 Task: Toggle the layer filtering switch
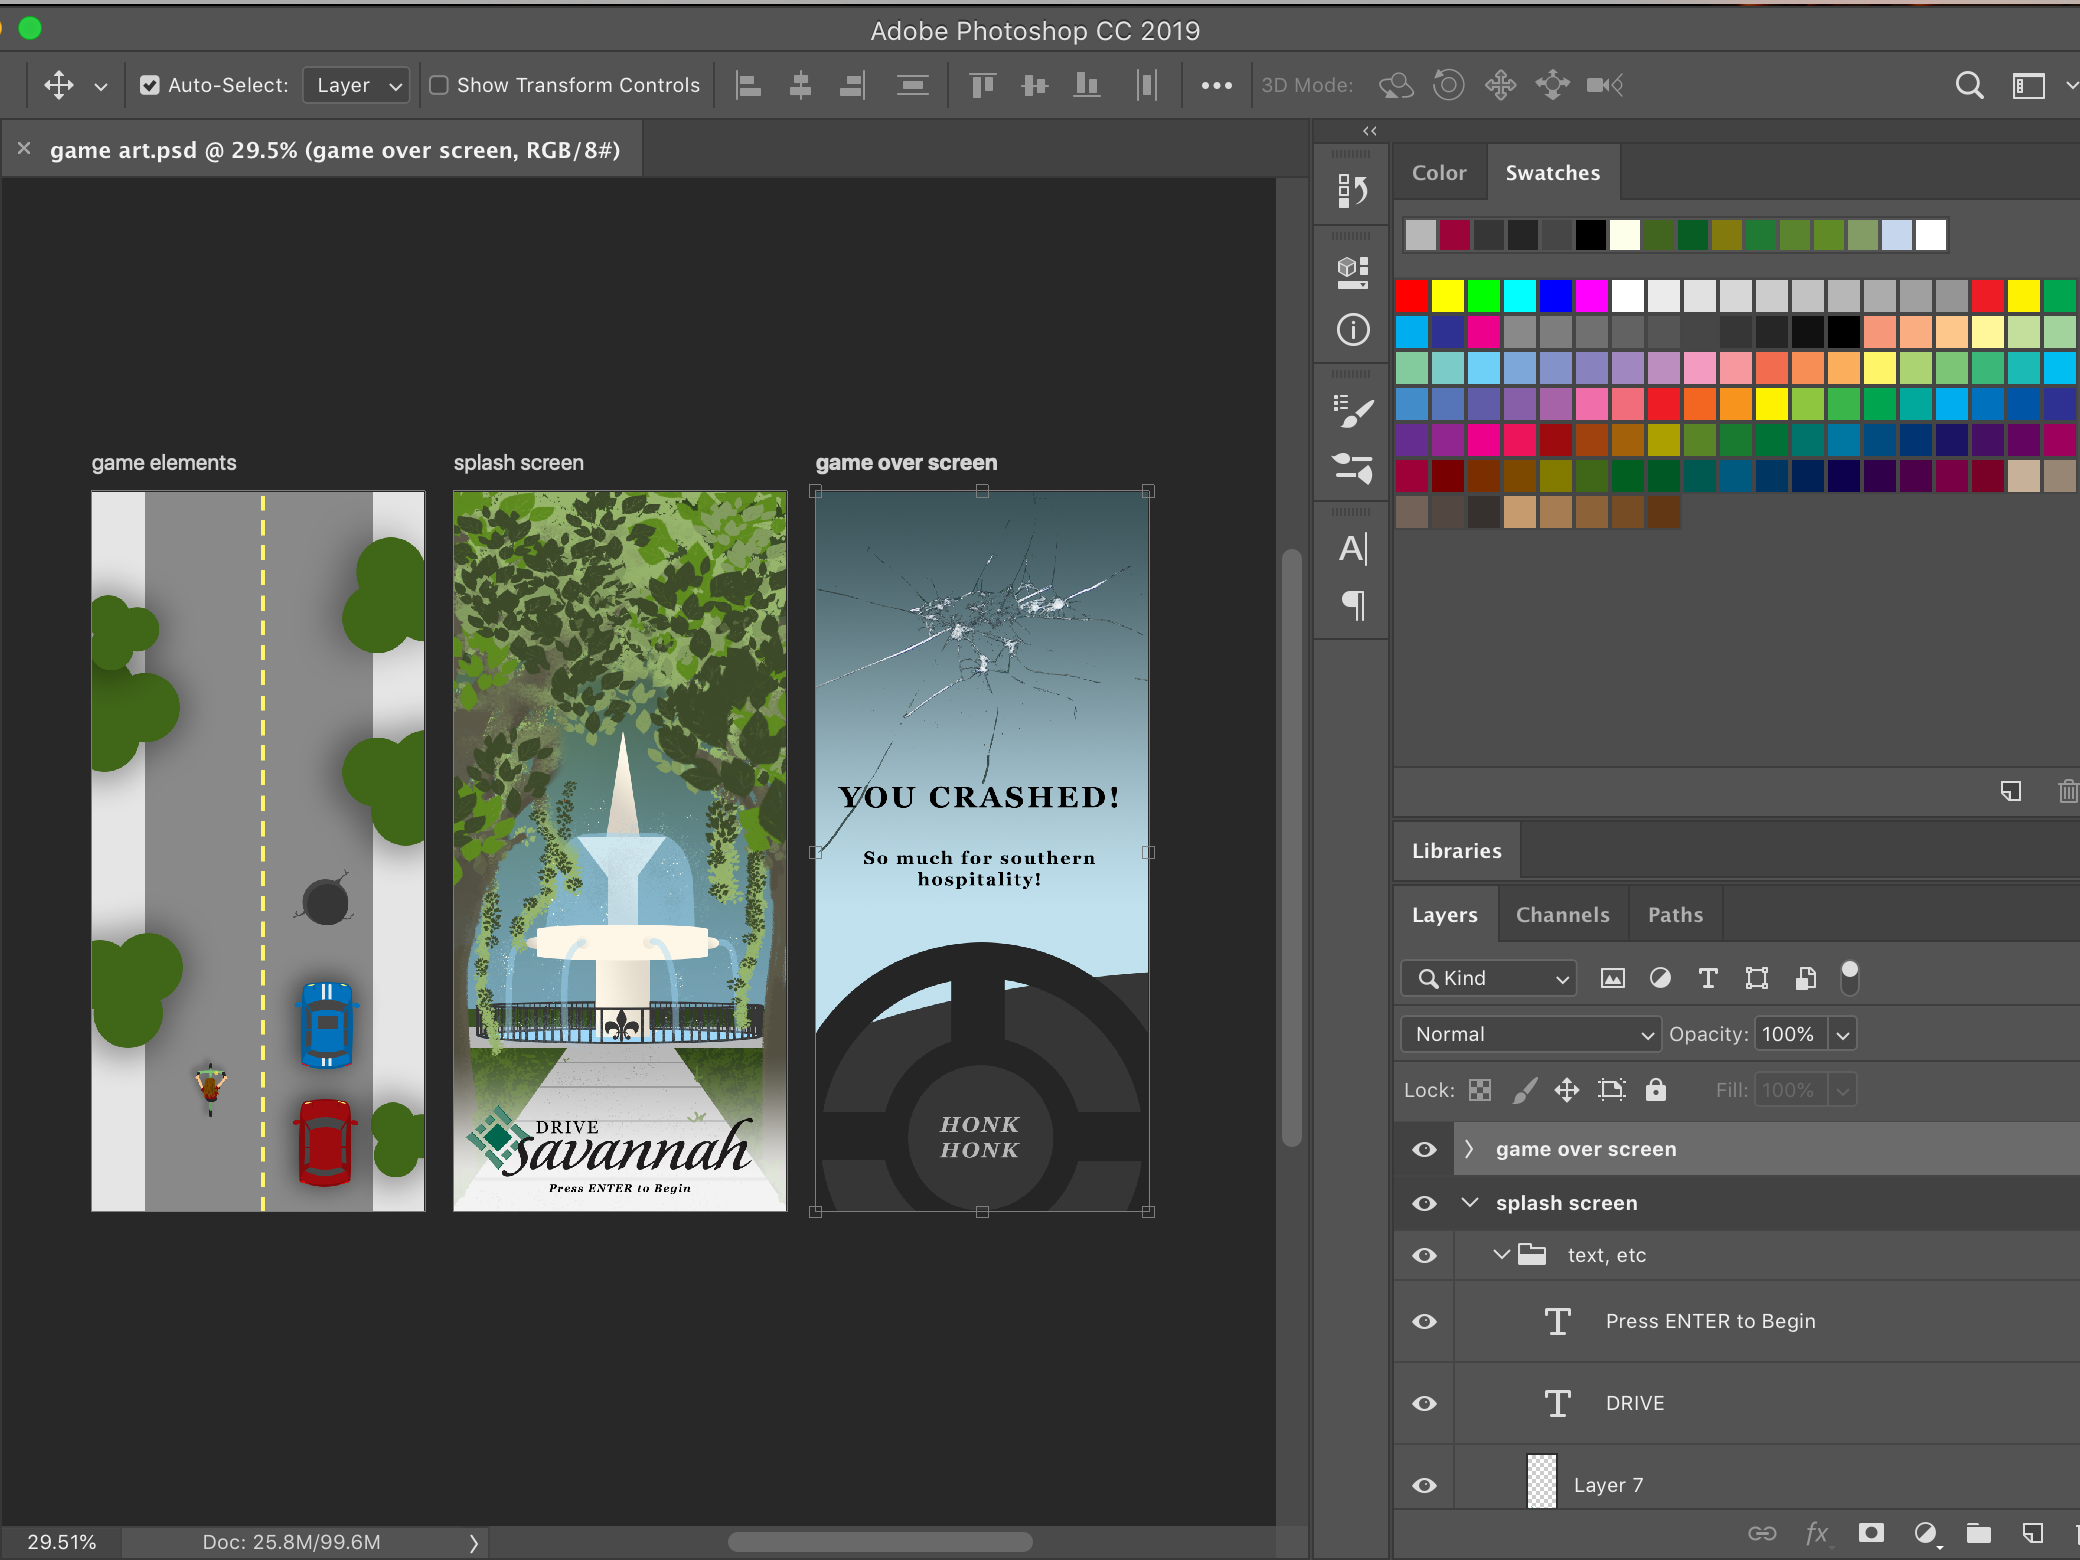[x=1850, y=978]
